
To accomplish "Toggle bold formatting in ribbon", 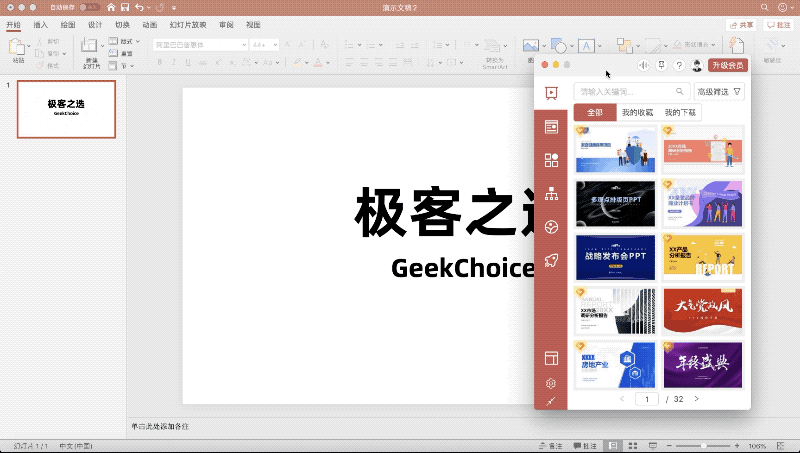I will coord(160,62).
